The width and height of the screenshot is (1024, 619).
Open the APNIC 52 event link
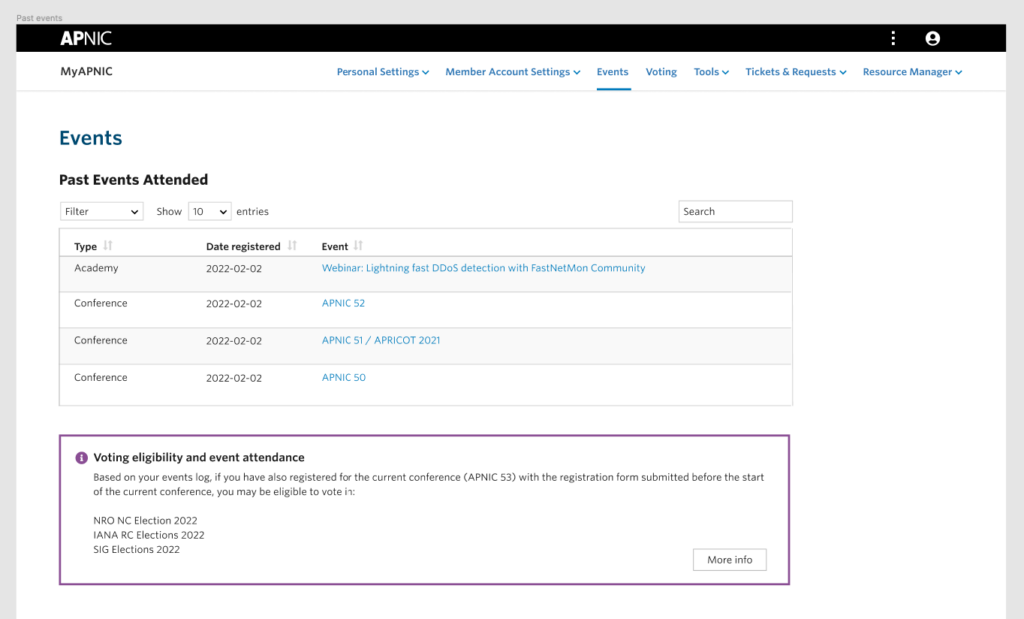point(344,303)
